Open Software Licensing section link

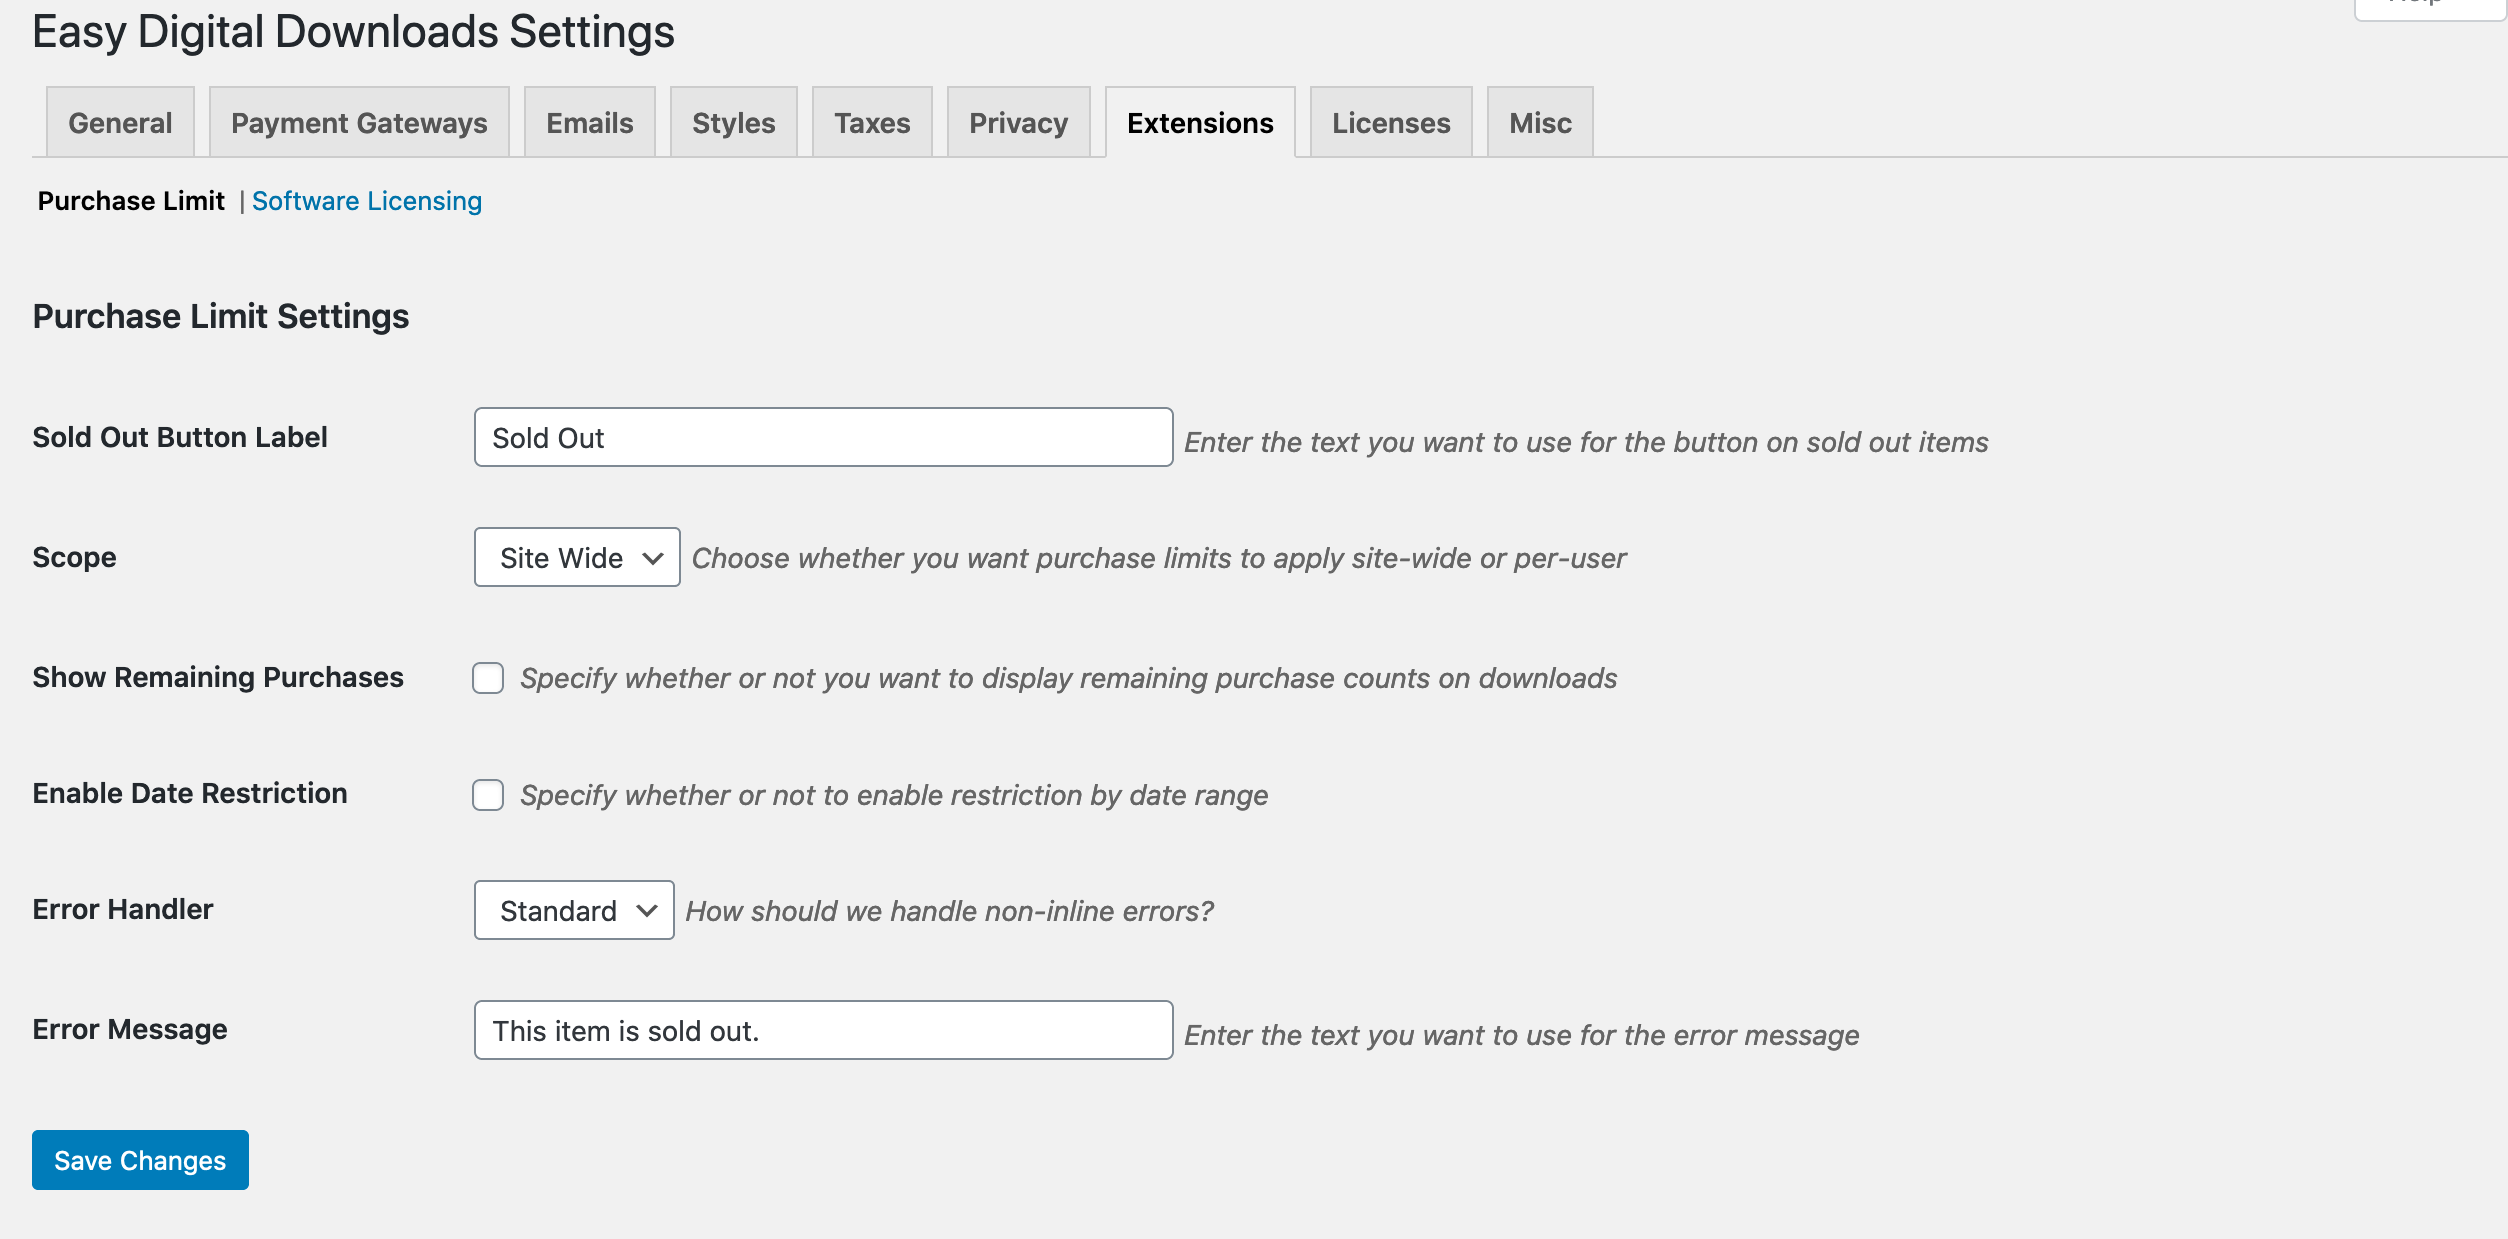[367, 201]
